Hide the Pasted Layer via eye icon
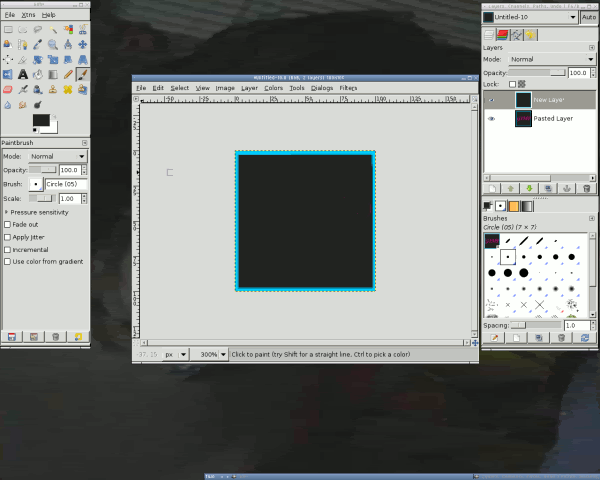This screenshot has height=480, width=600. click(492, 119)
